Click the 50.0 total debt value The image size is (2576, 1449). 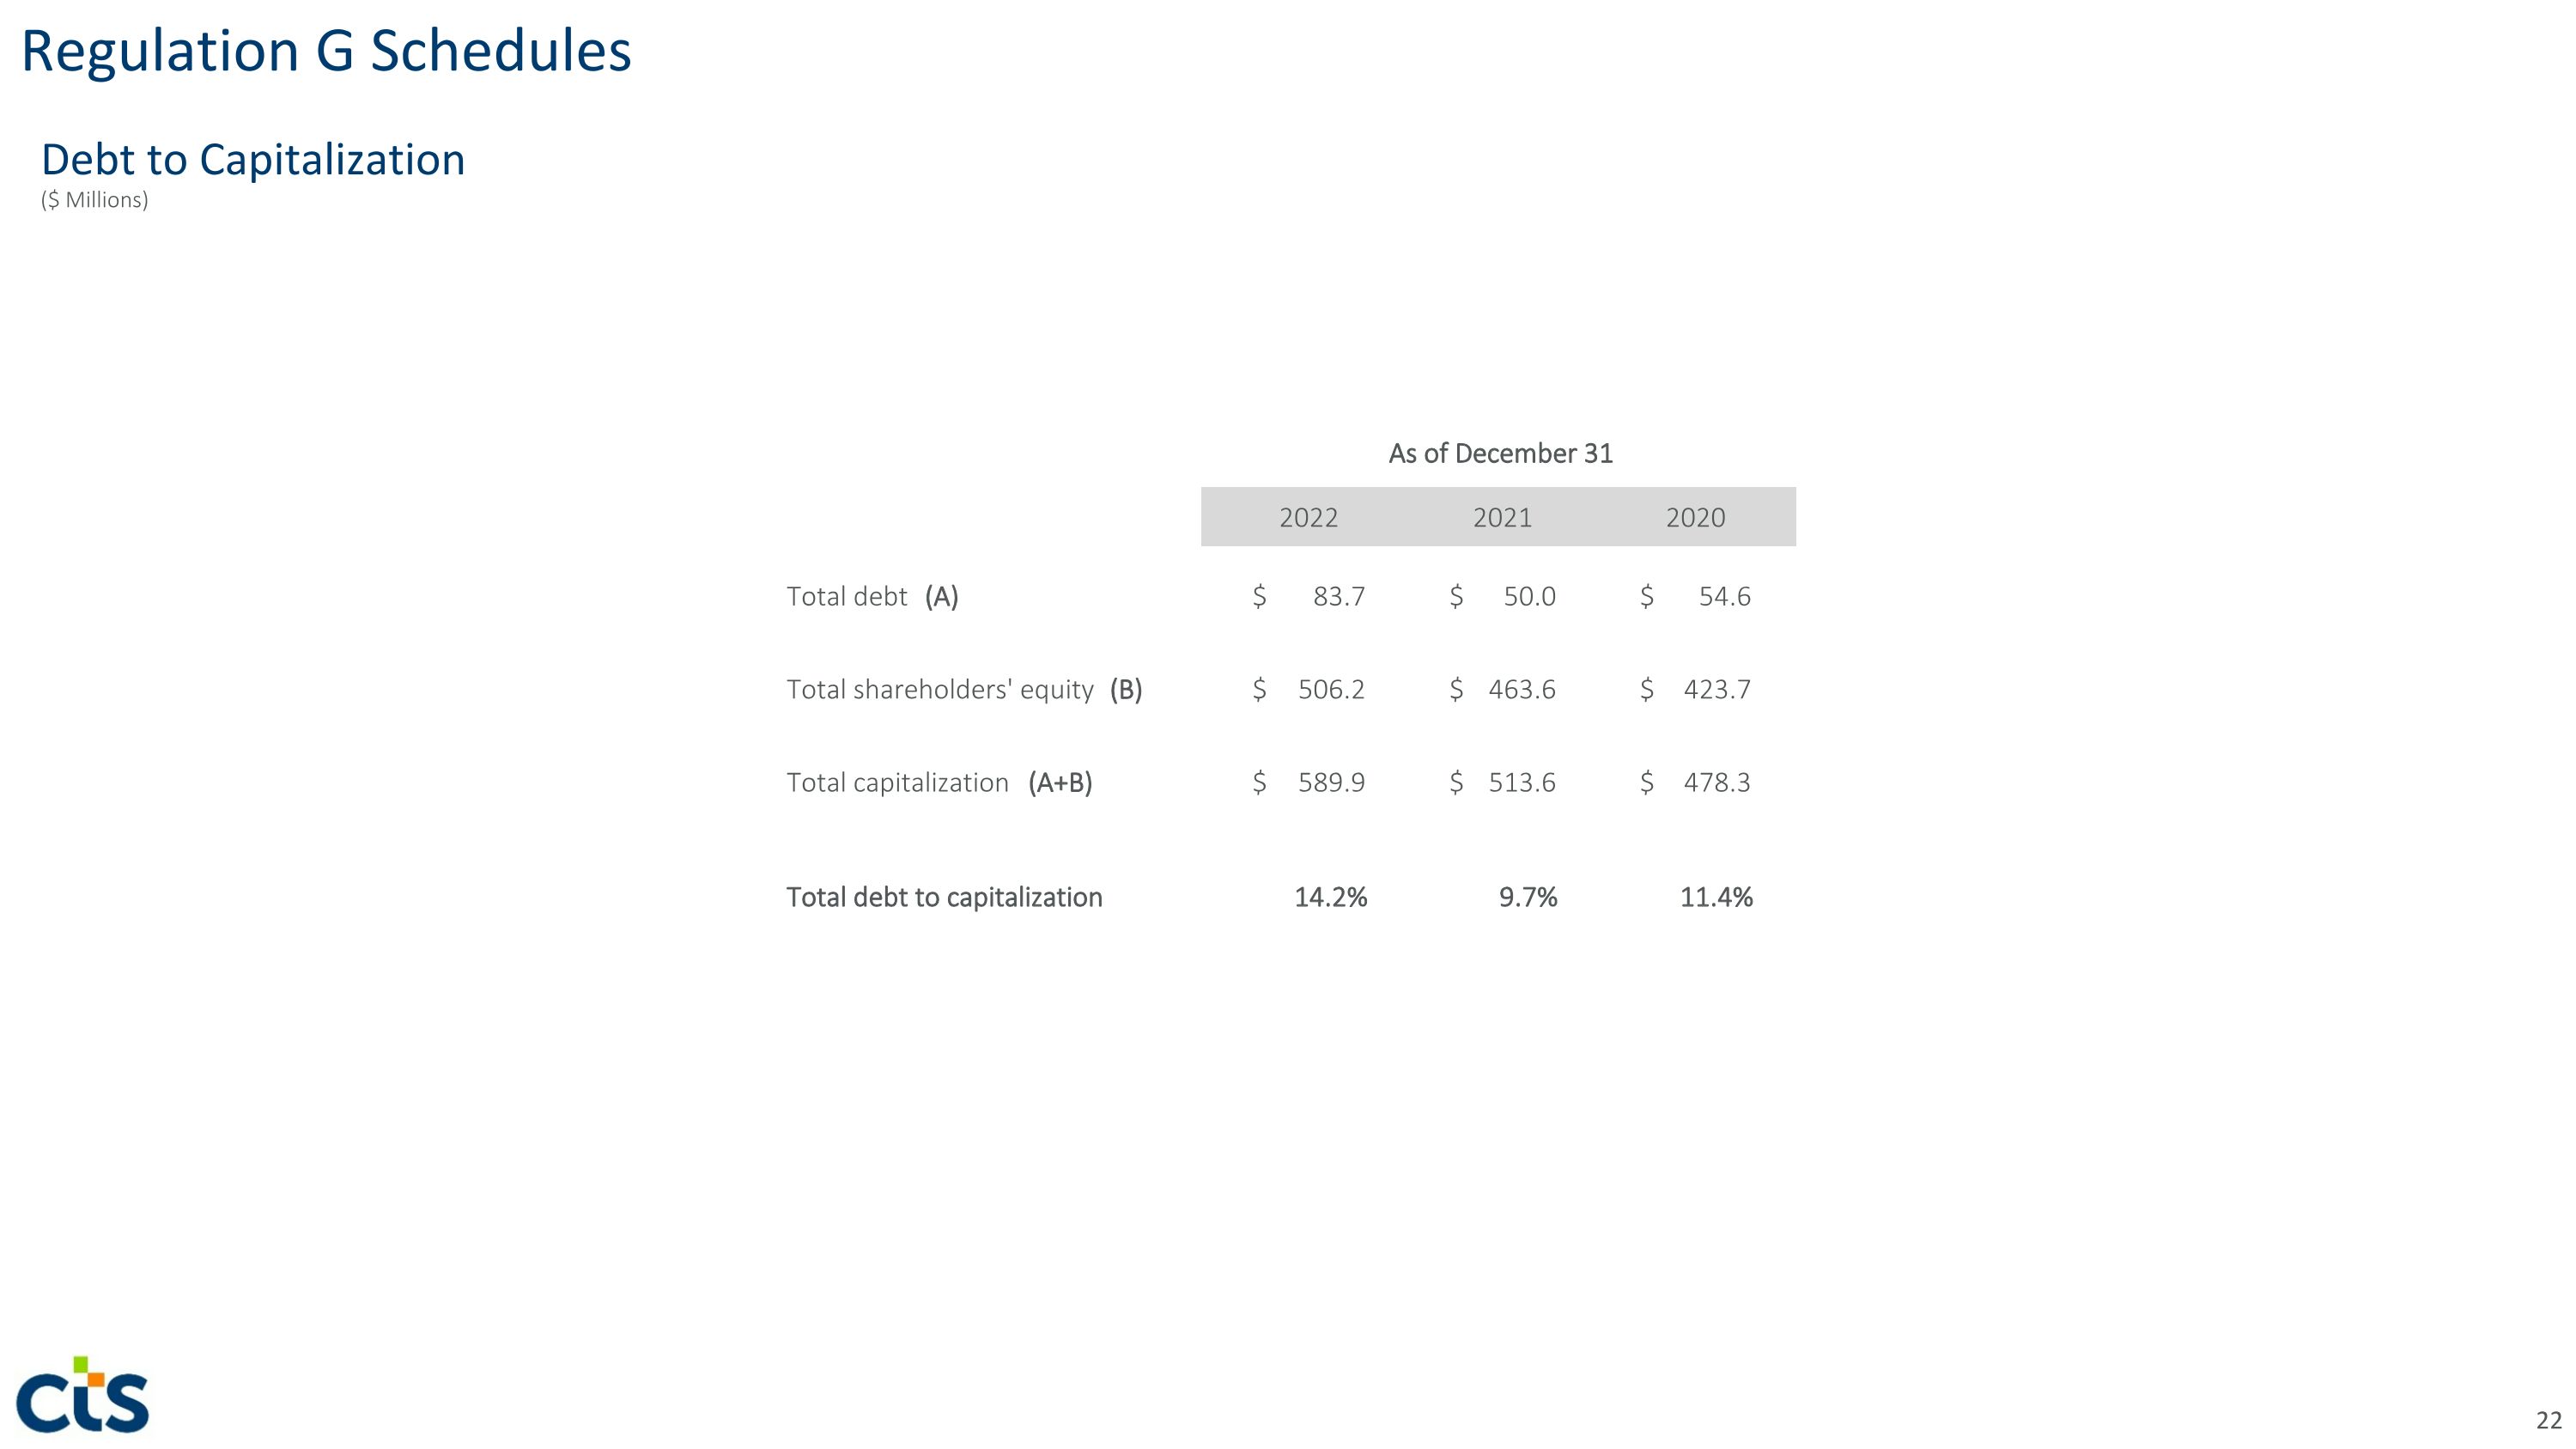pos(1529,597)
